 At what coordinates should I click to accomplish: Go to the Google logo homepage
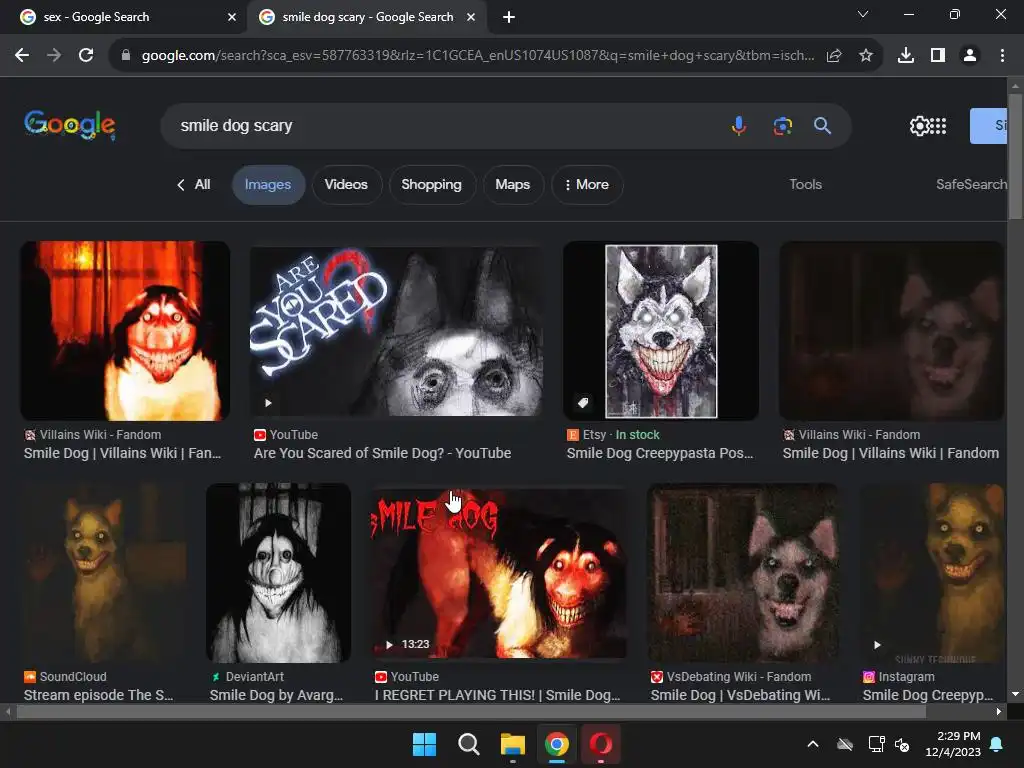pos(70,124)
